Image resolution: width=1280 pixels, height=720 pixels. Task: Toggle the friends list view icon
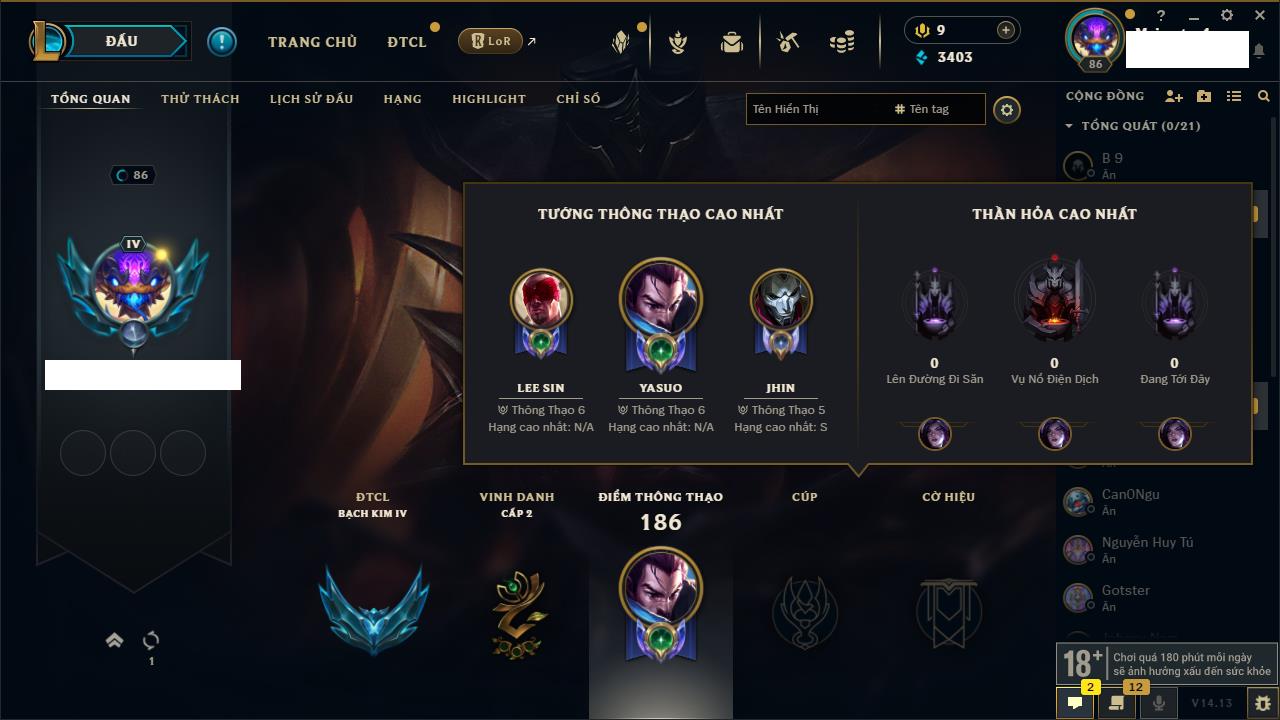point(1234,96)
